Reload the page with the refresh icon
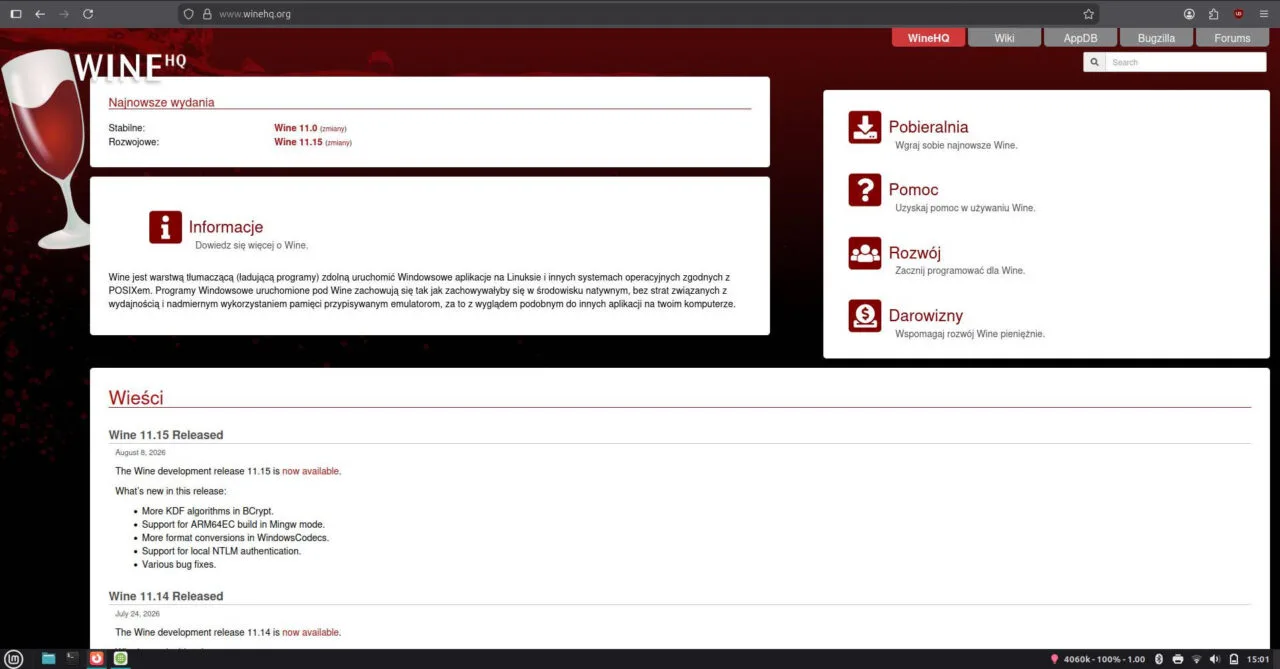The height and width of the screenshot is (669, 1280). click(88, 14)
